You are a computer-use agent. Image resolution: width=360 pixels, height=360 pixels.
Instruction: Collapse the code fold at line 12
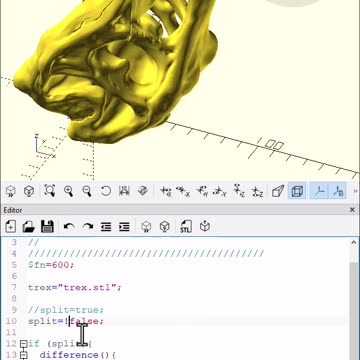(23, 344)
